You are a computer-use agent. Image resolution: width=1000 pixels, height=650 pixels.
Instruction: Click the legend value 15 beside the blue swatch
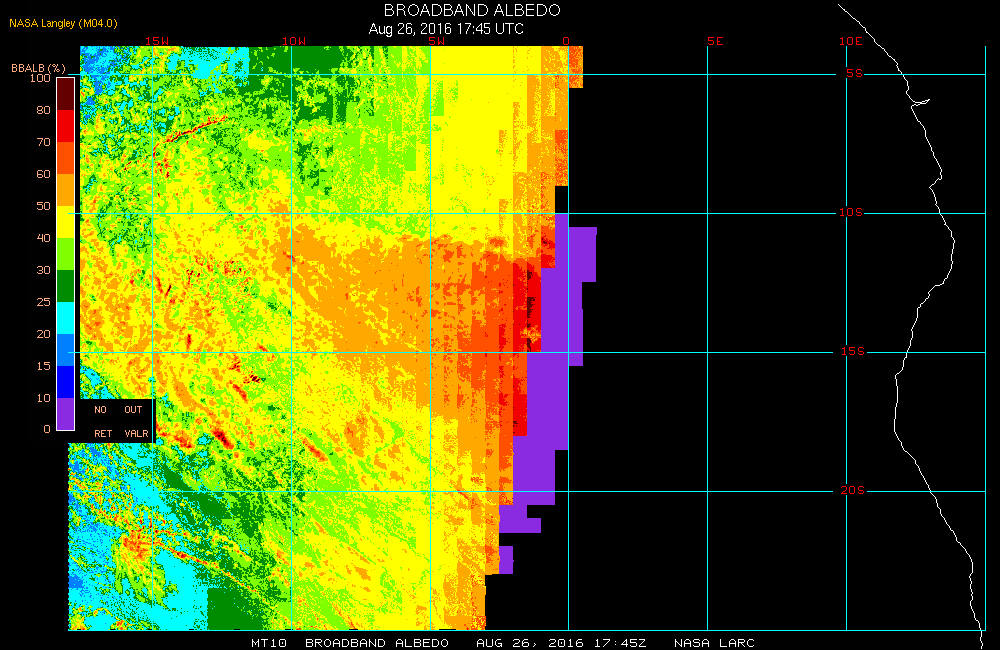(x=43, y=366)
